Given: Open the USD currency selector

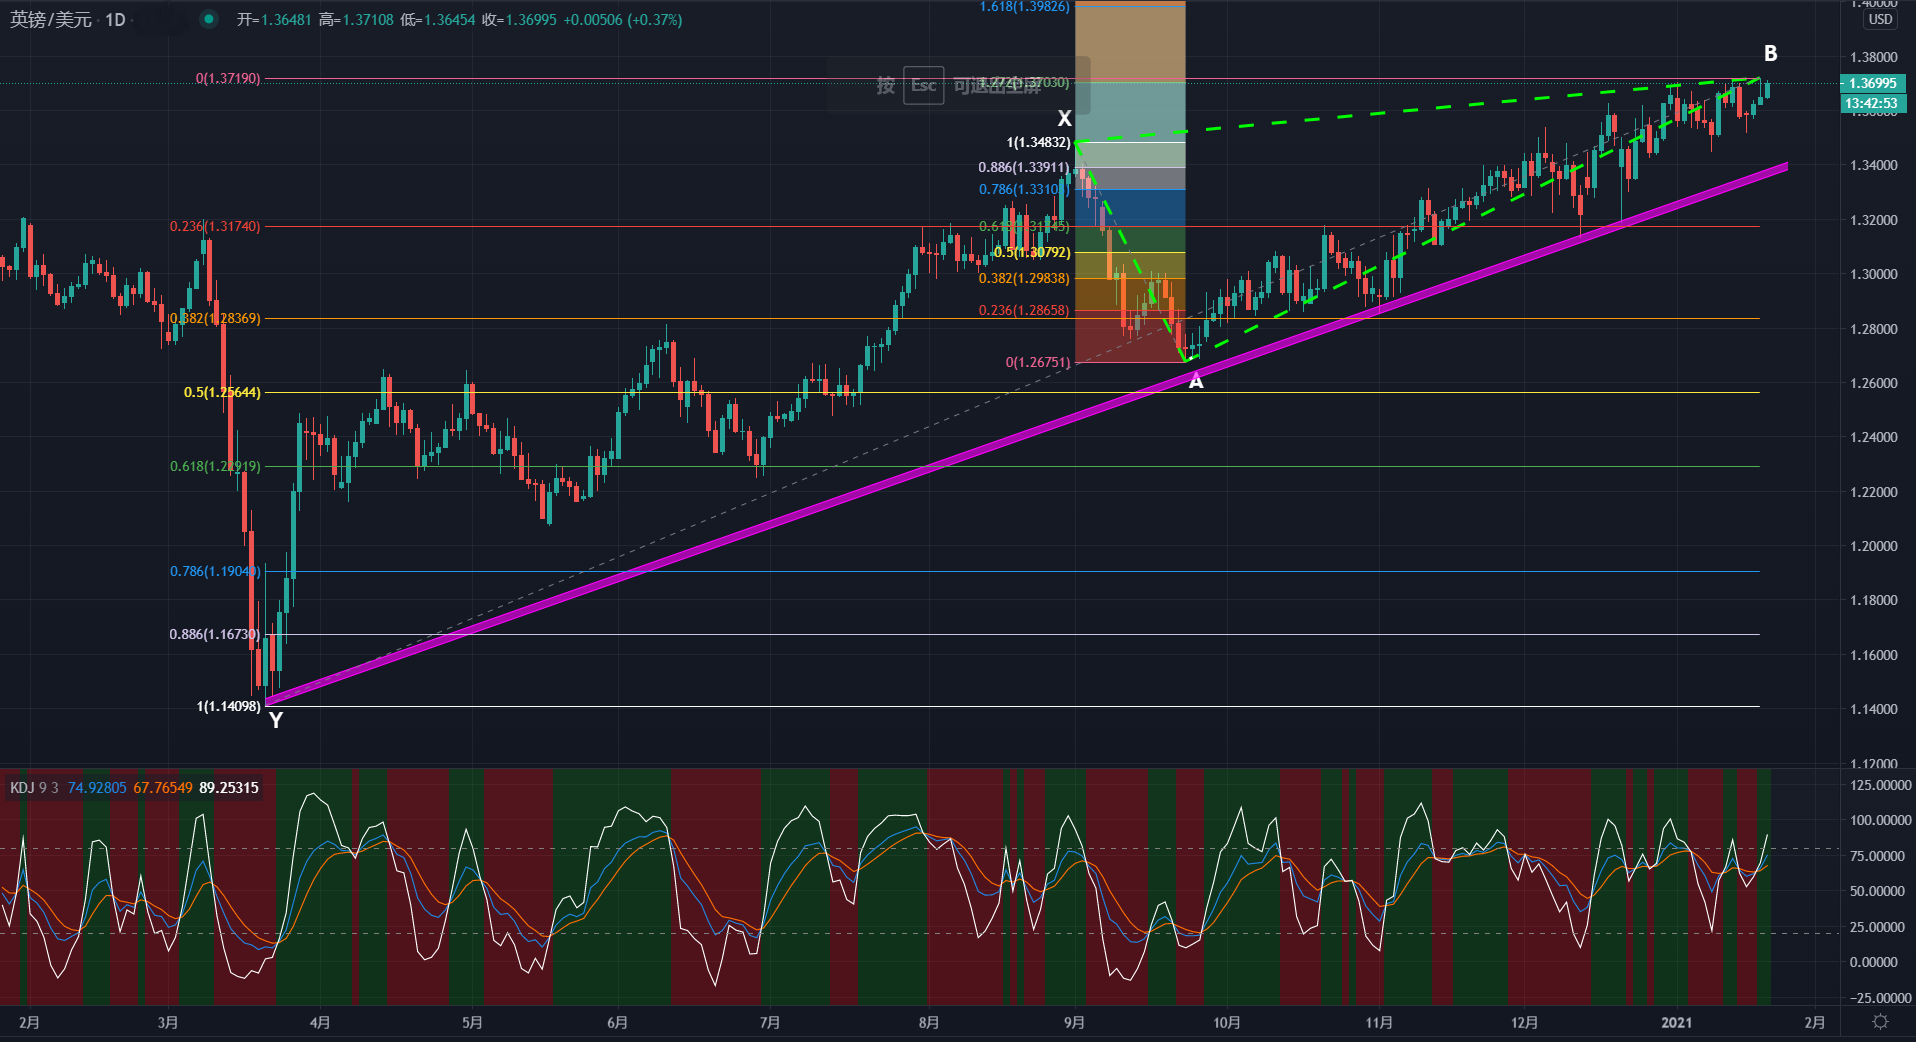Looking at the screenshot, I should [x=1880, y=19].
